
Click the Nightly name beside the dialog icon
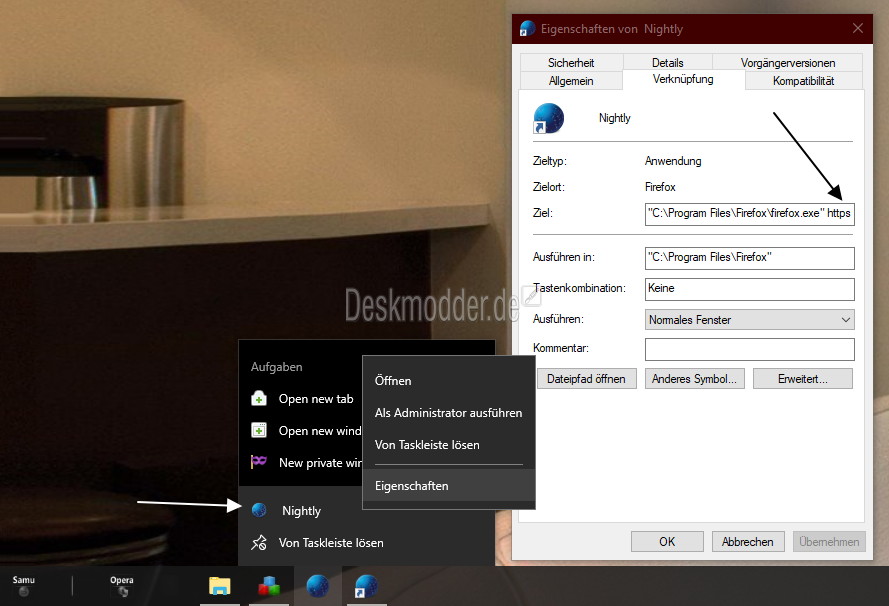(615, 118)
